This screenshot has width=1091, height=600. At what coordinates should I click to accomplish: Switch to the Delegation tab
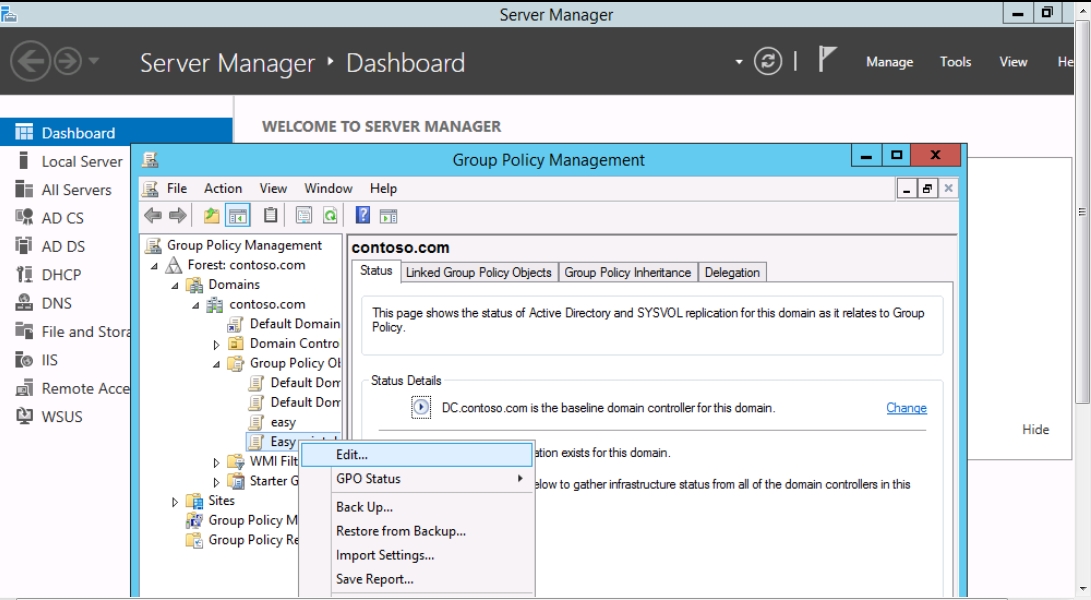click(732, 272)
